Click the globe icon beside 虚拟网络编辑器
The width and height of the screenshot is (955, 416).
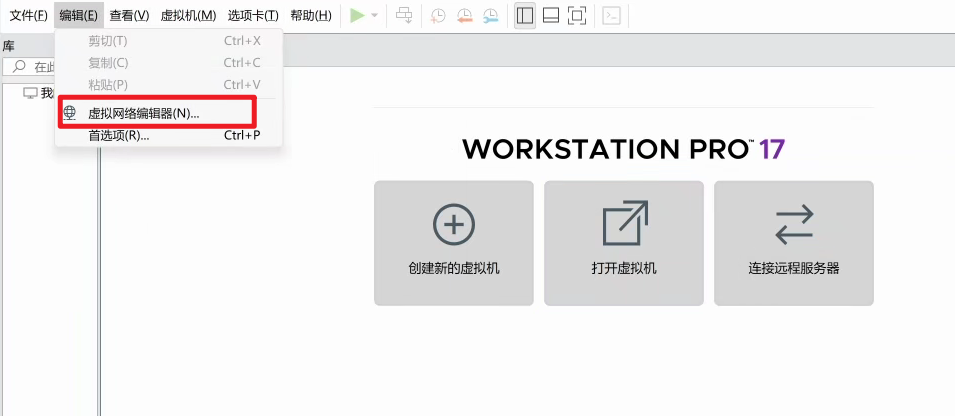[x=71, y=113]
